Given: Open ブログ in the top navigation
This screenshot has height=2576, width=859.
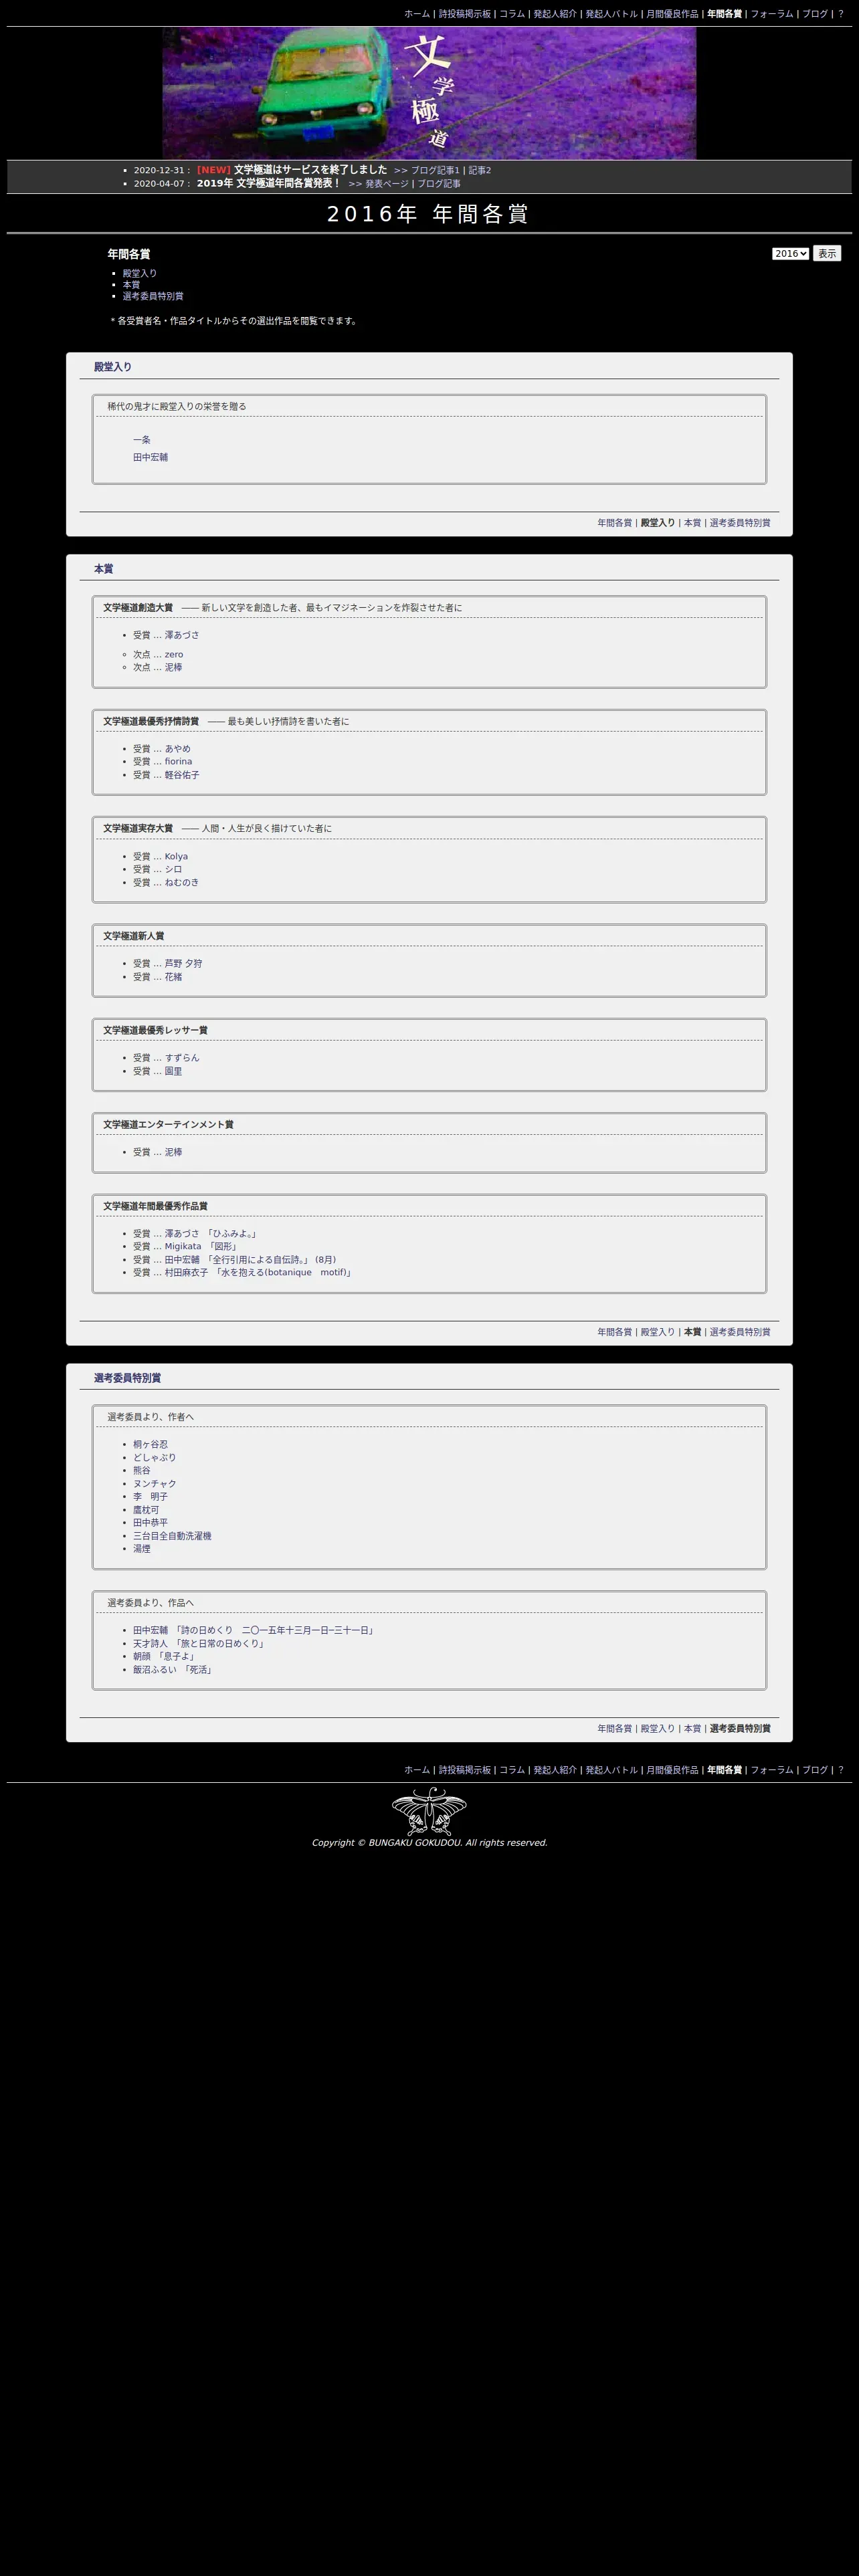Looking at the screenshot, I should 815,14.
